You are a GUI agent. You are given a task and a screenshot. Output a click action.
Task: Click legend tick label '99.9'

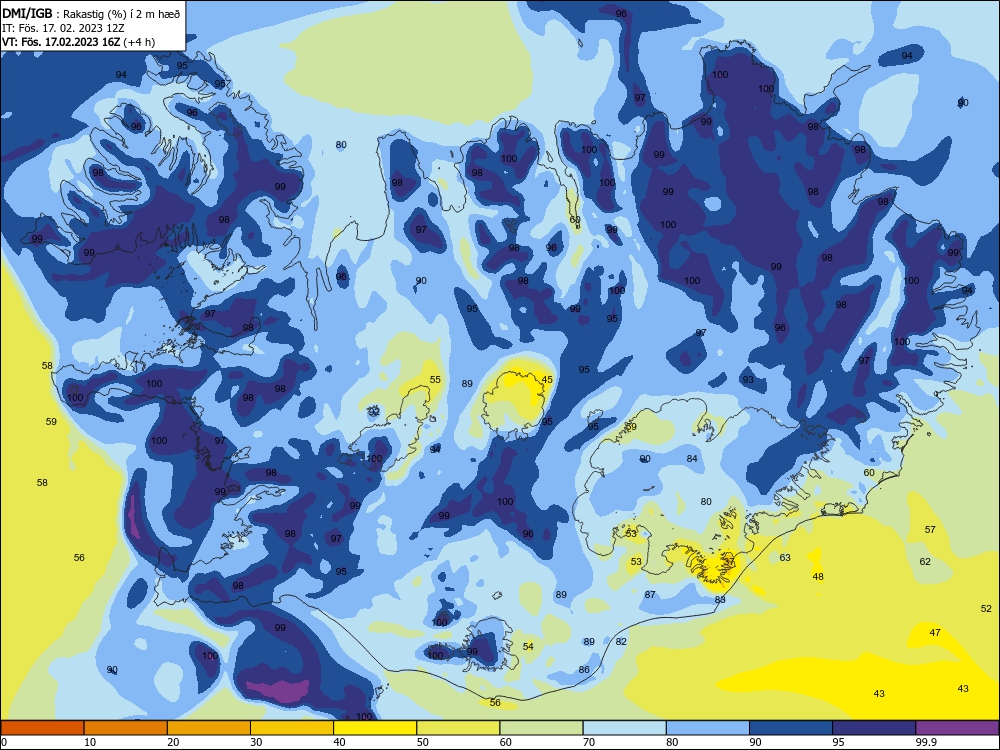click(x=925, y=742)
